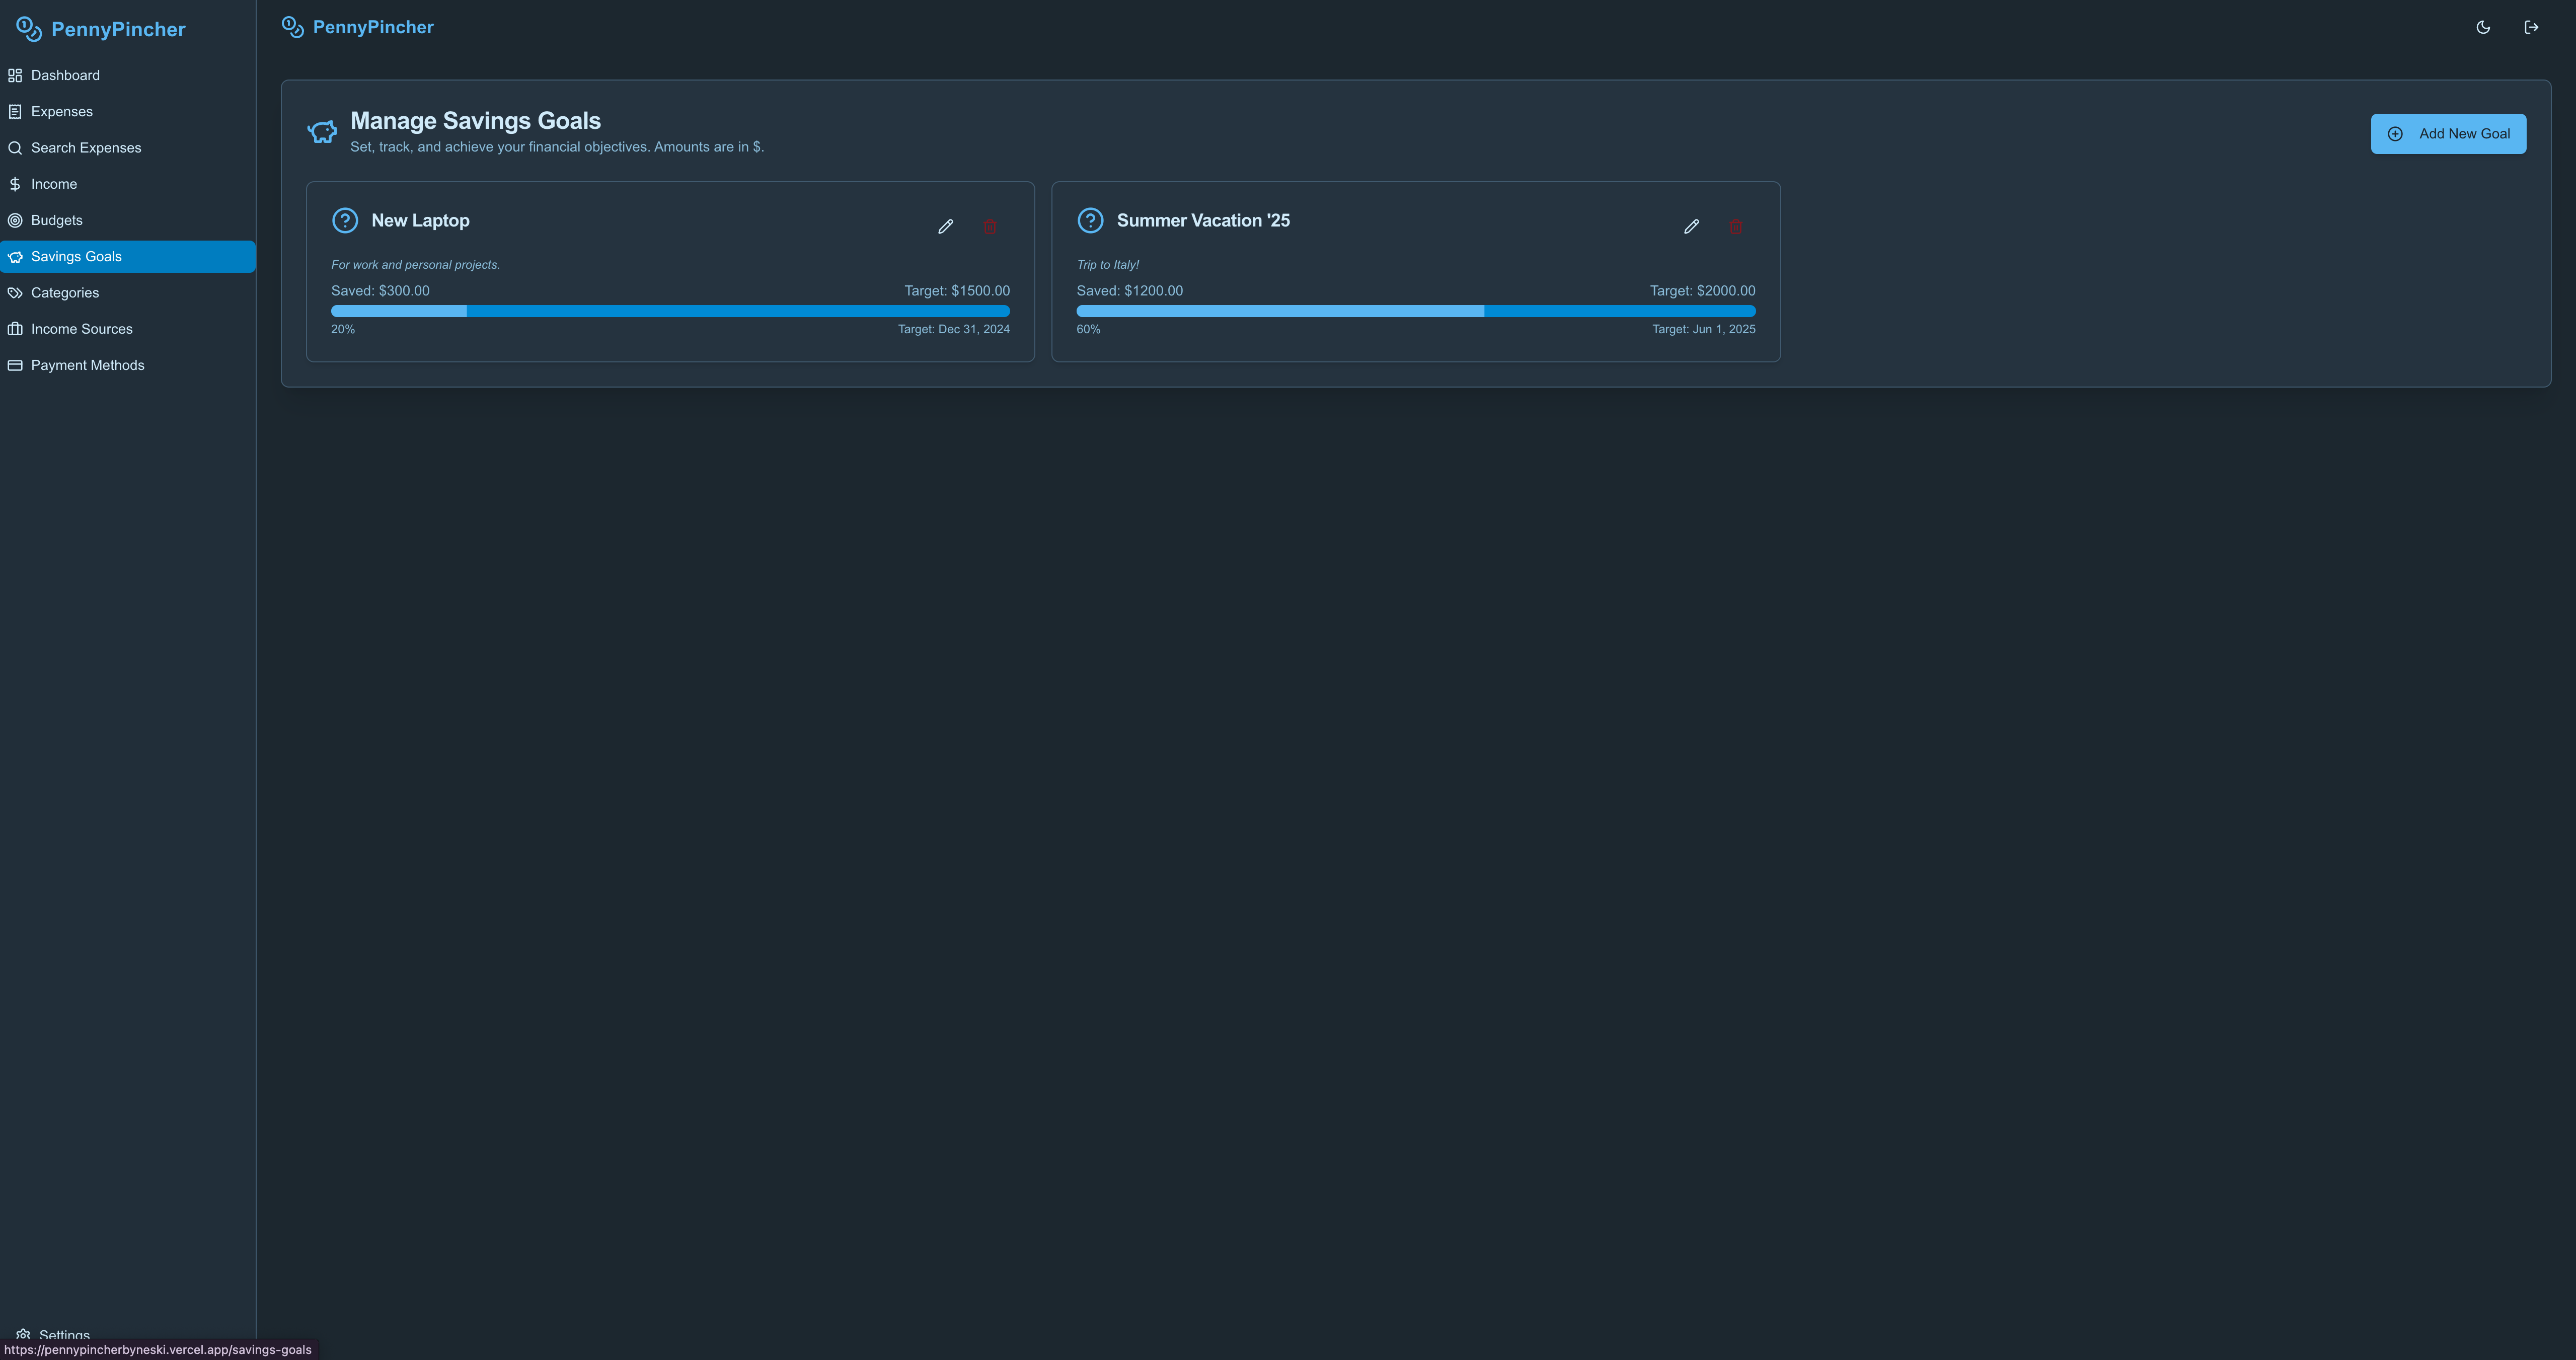
Task: Open Budgets in the sidebar
Action: click(128, 220)
